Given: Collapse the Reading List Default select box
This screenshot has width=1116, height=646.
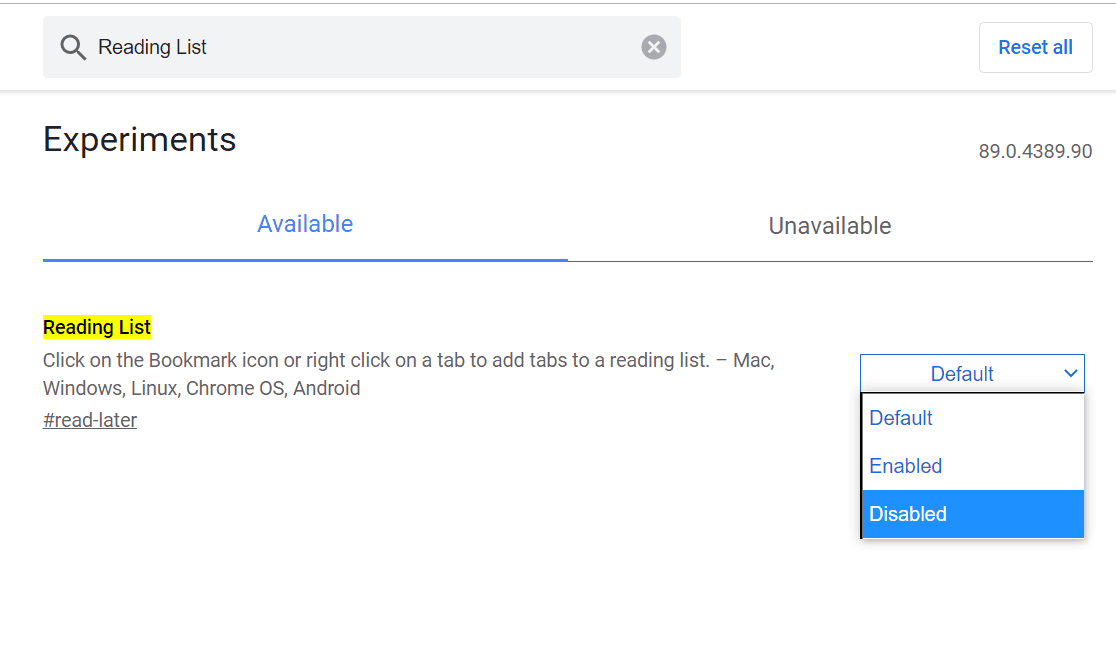Looking at the screenshot, I should coord(972,374).
